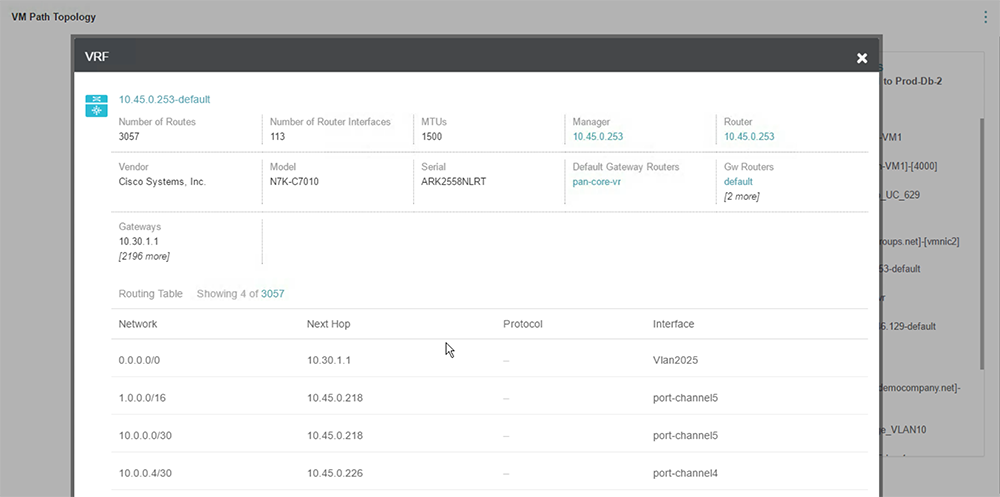Click the Protocol column header

click(x=522, y=324)
